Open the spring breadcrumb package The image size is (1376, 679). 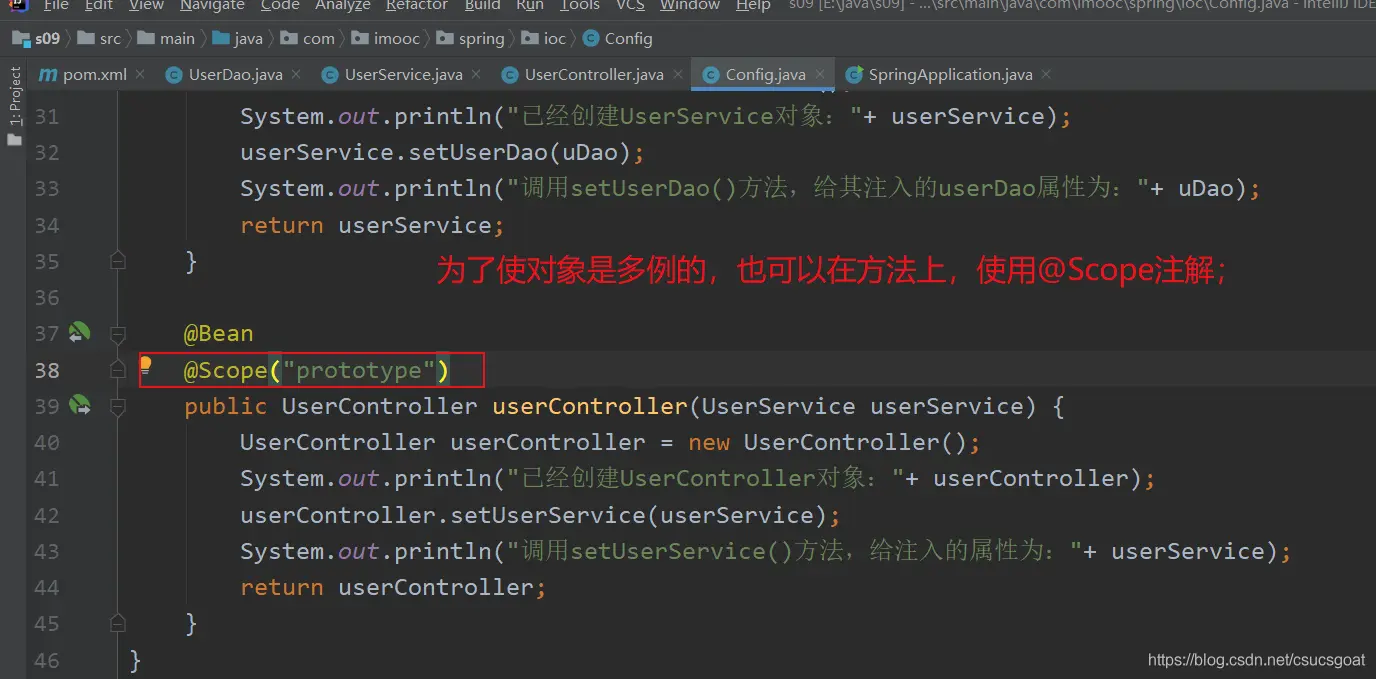(470, 39)
